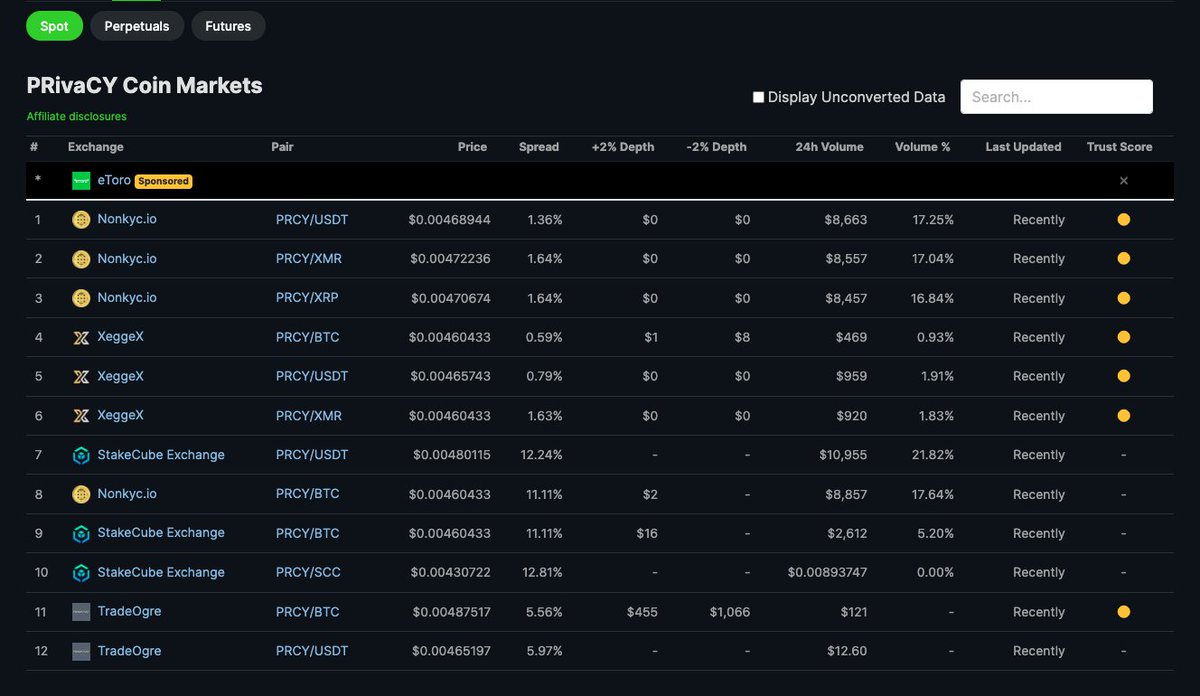Click XeggeX icon in row 6 PRCY/XMR
Screen dimensions: 1200x696
[81, 416]
